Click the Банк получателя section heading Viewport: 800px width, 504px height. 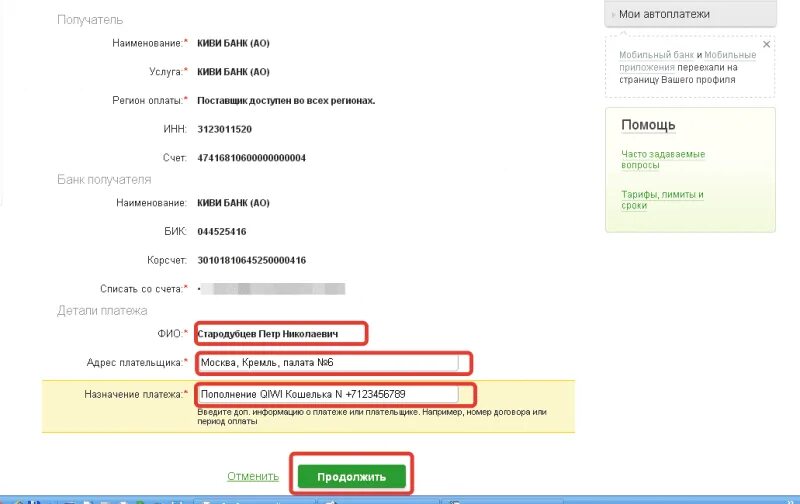[104, 180]
